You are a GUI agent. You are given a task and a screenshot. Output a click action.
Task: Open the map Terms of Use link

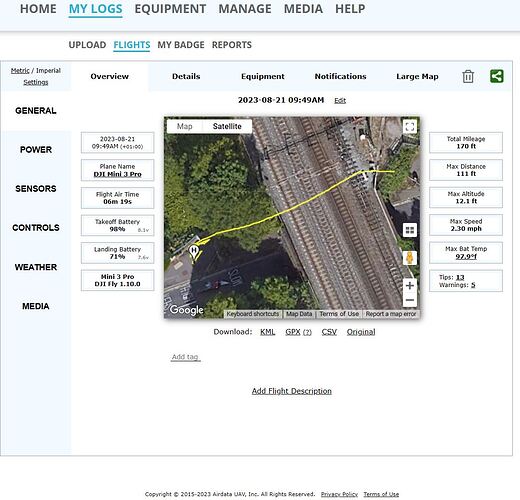click(x=339, y=314)
